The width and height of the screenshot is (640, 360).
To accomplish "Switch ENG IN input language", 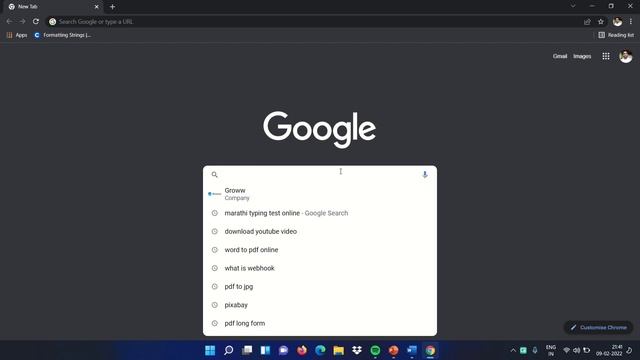I will point(551,350).
